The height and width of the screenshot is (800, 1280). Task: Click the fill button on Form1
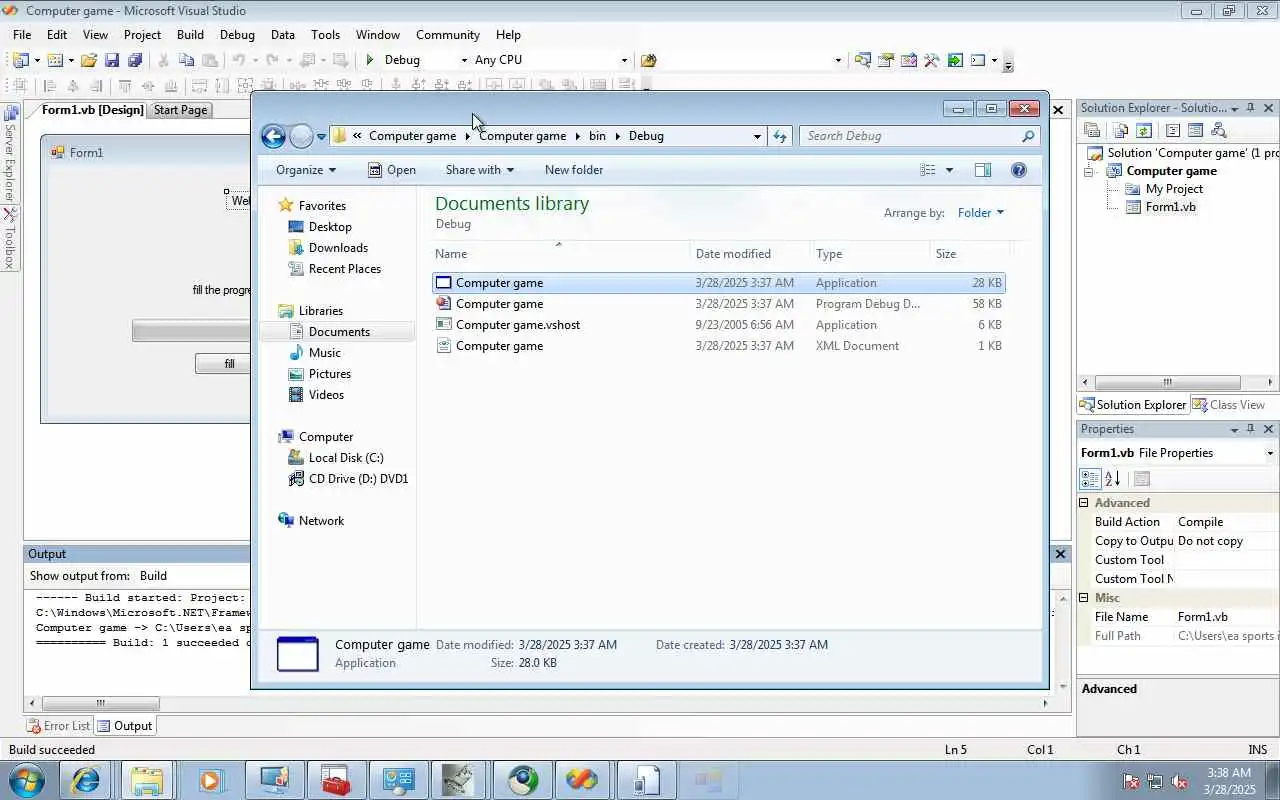(x=224, y=364)
